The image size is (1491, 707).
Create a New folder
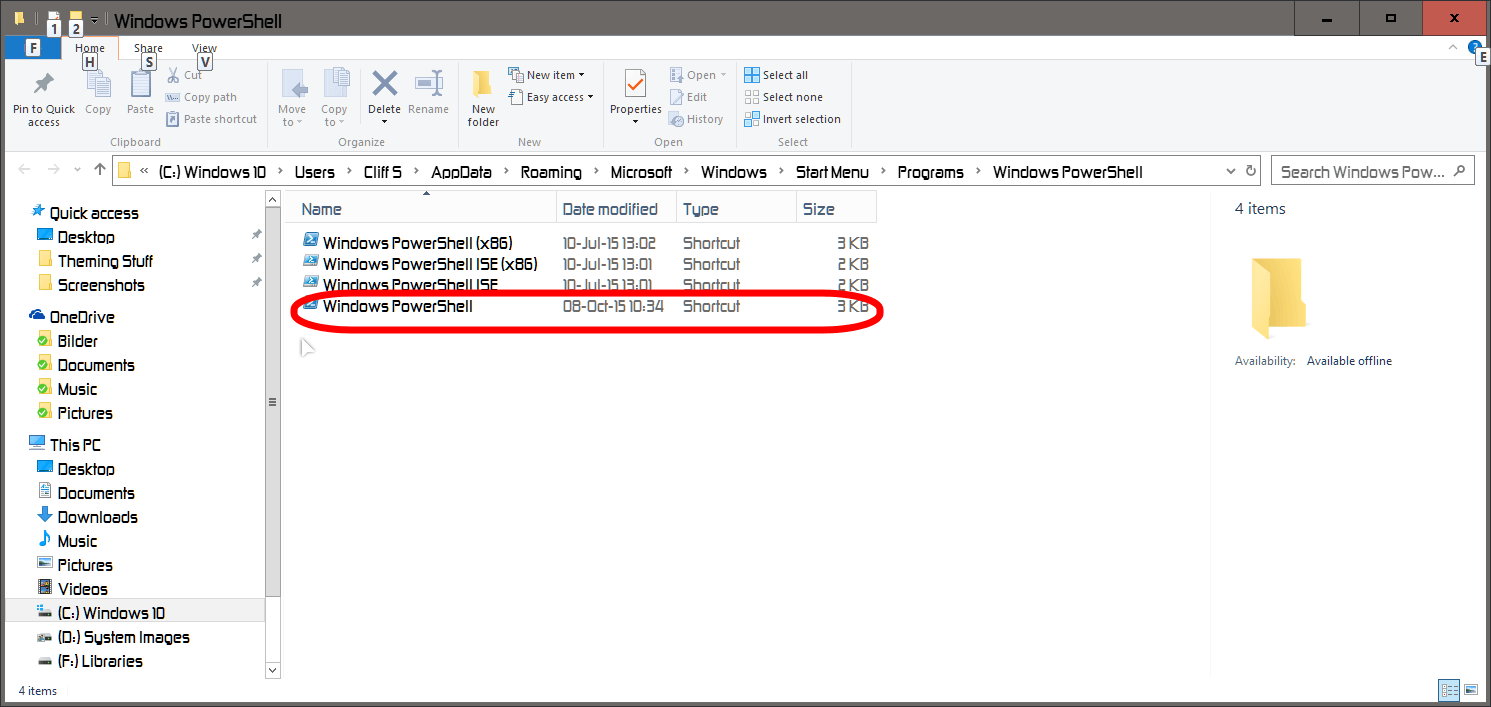[483, 98]
